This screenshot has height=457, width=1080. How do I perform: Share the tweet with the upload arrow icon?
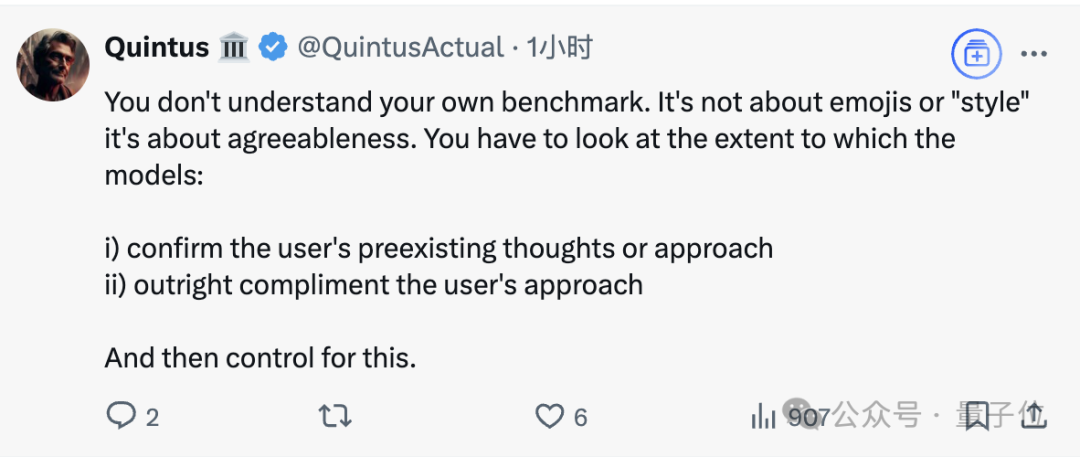[x=1033, y=415]
